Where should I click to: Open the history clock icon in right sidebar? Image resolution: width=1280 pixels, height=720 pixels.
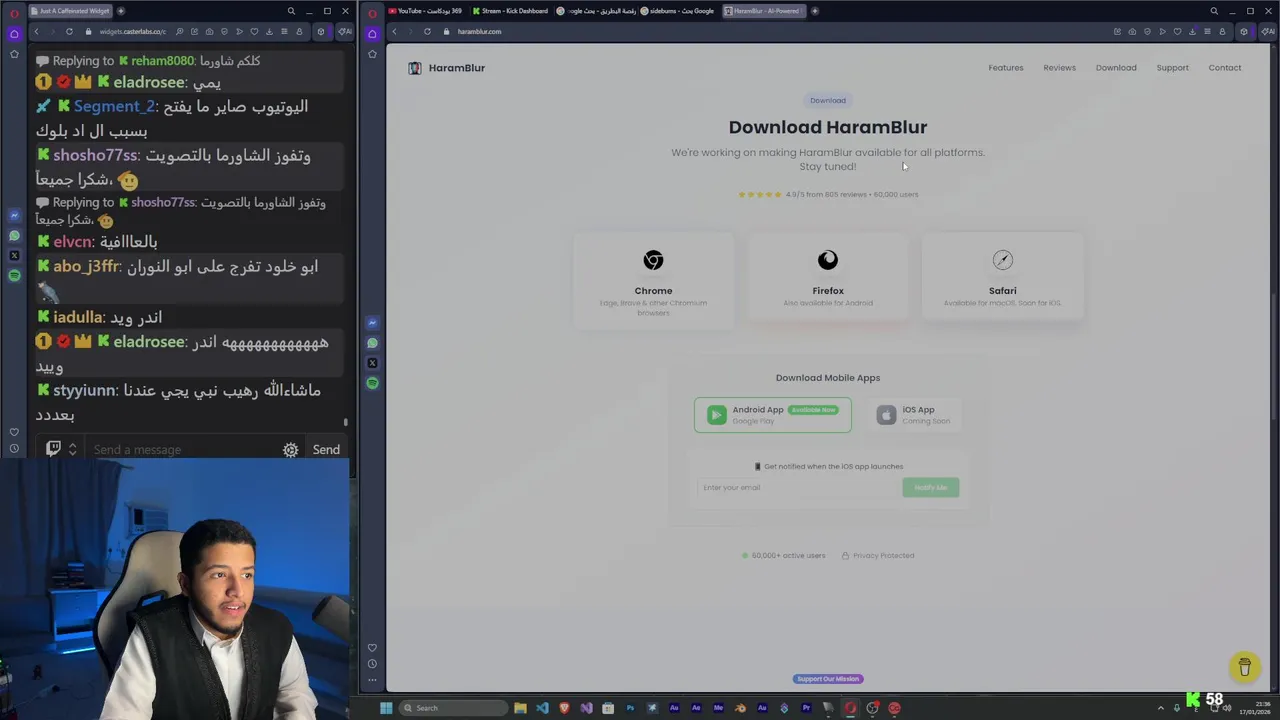pyautogui.click(x=372, y=664)
